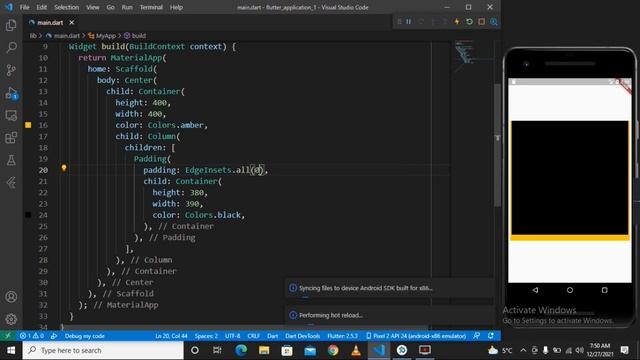
Task: Tap the Recents button on the emulator
Action: 604,290
